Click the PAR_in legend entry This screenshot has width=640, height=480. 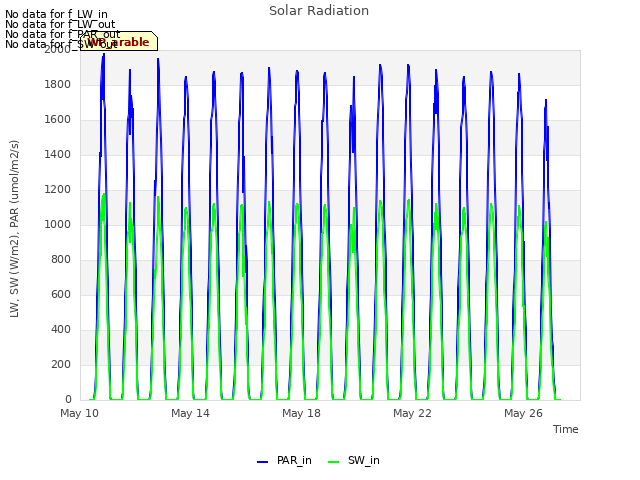pyautogui.click(x=284, y=460)
